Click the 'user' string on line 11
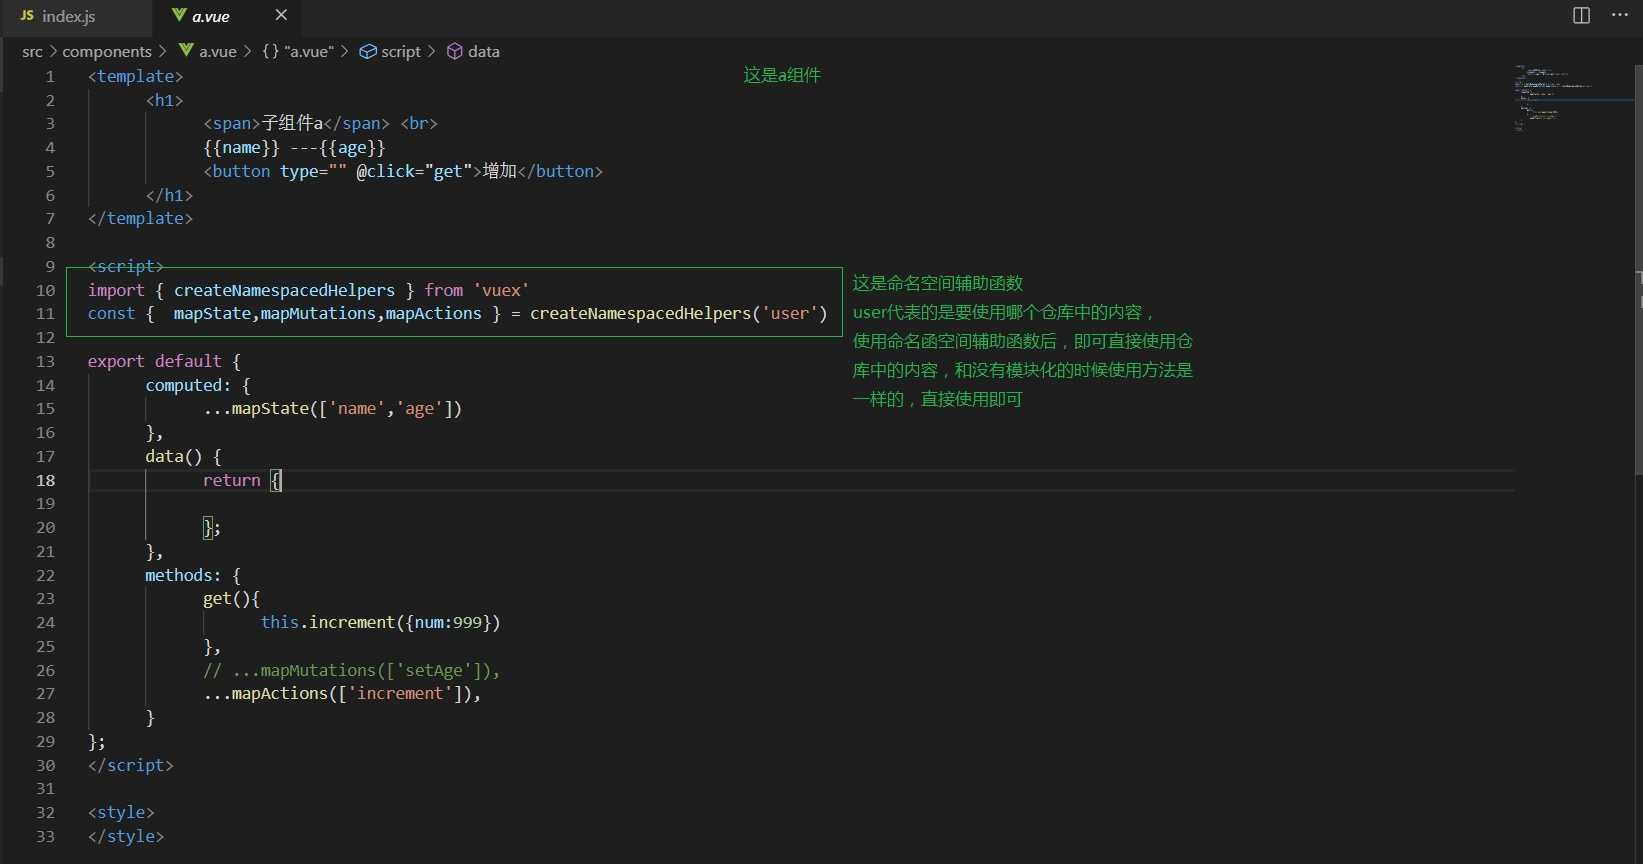 [789, 313]
